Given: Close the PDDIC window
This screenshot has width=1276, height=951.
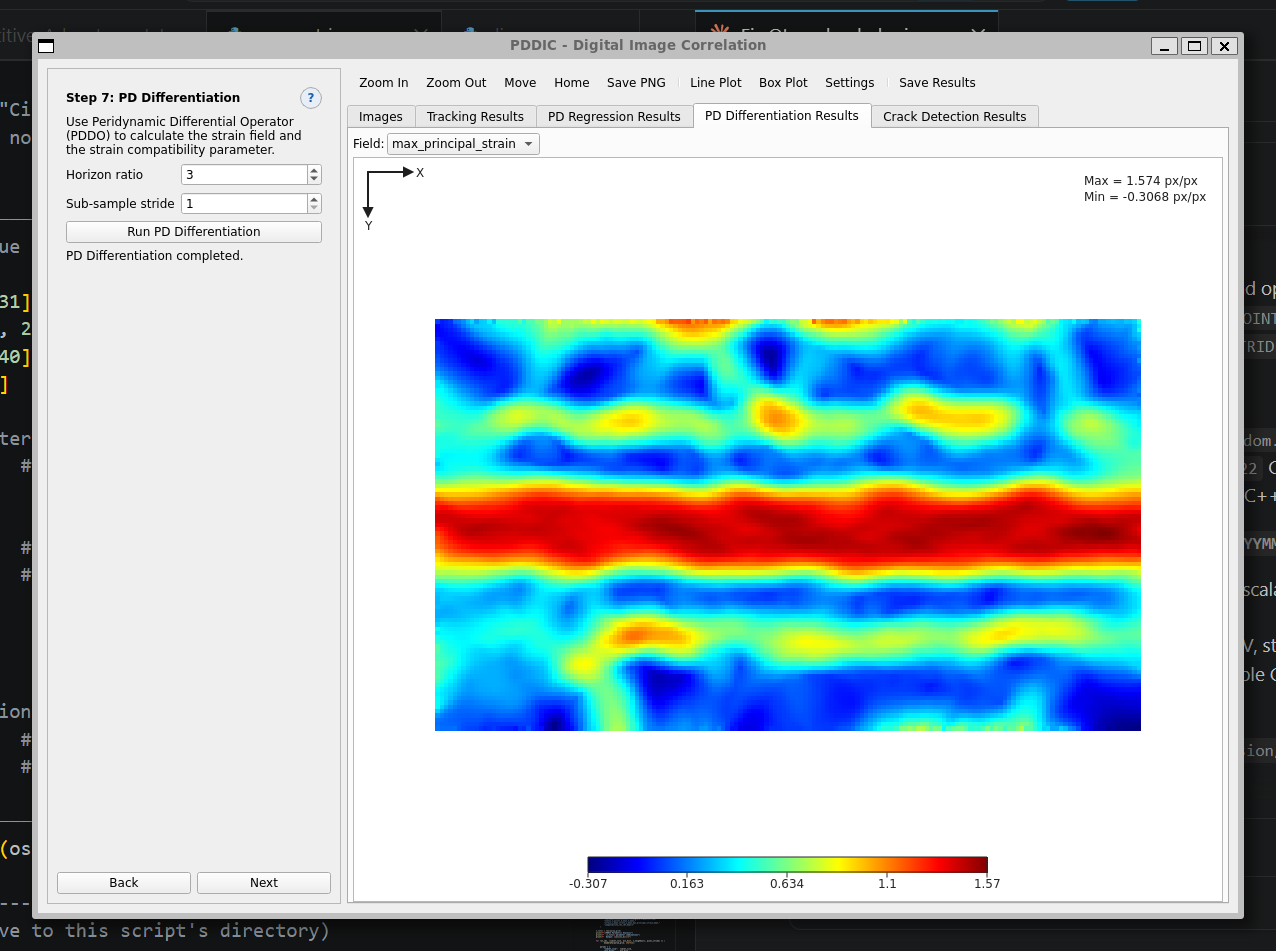Looking at the screenshot, I should 1224,46.
